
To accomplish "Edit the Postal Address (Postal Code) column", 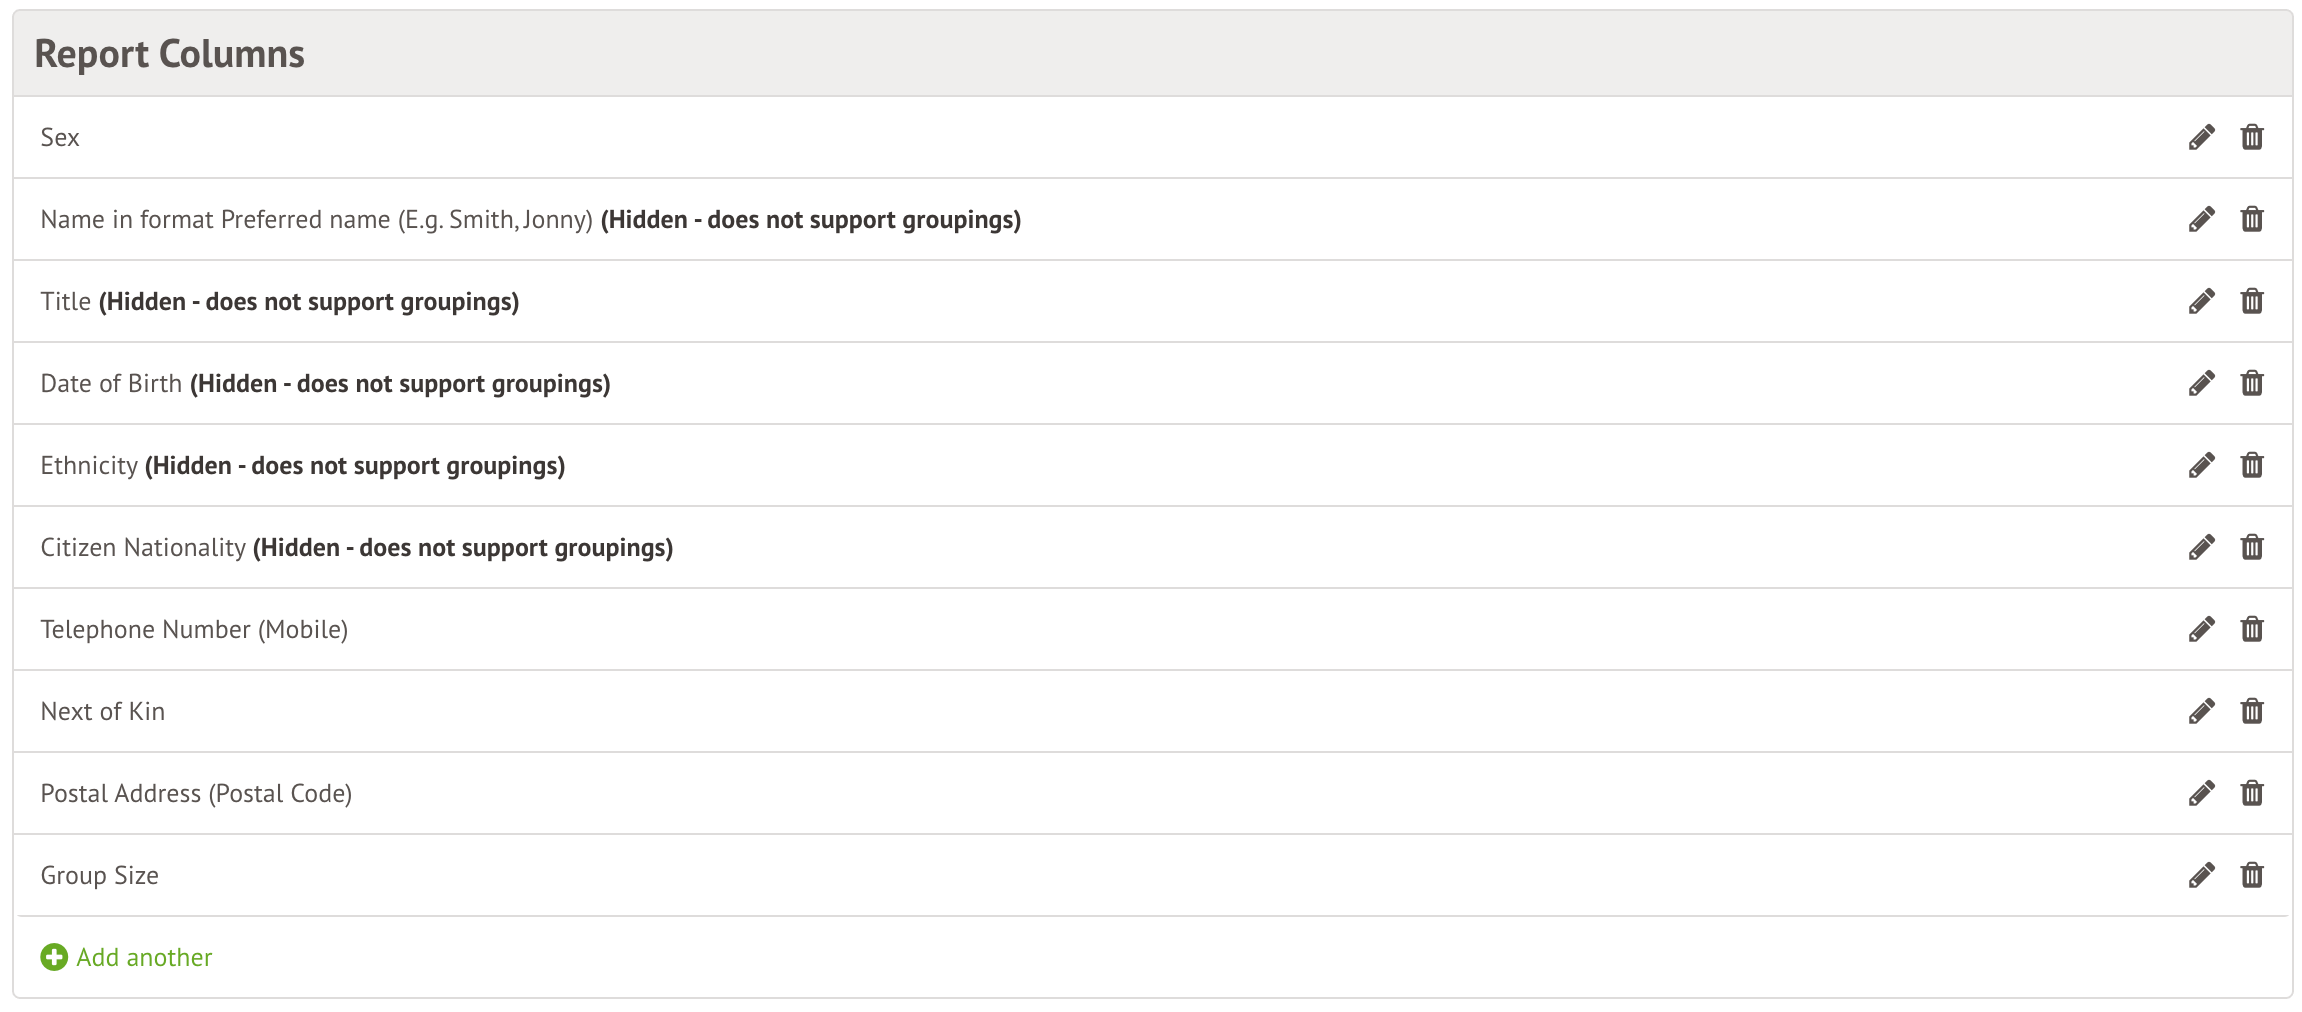I will point(2201,793).
